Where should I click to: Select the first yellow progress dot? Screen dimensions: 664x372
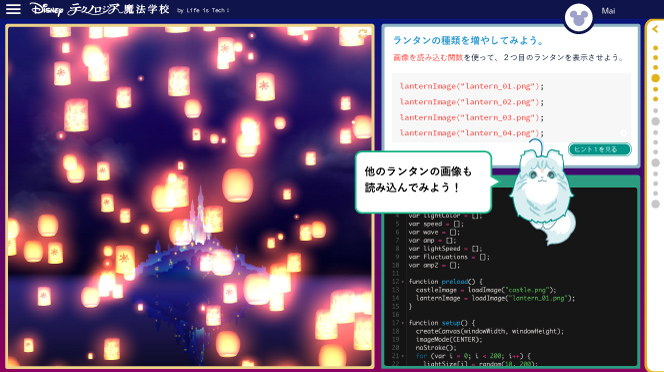(656, 48)
